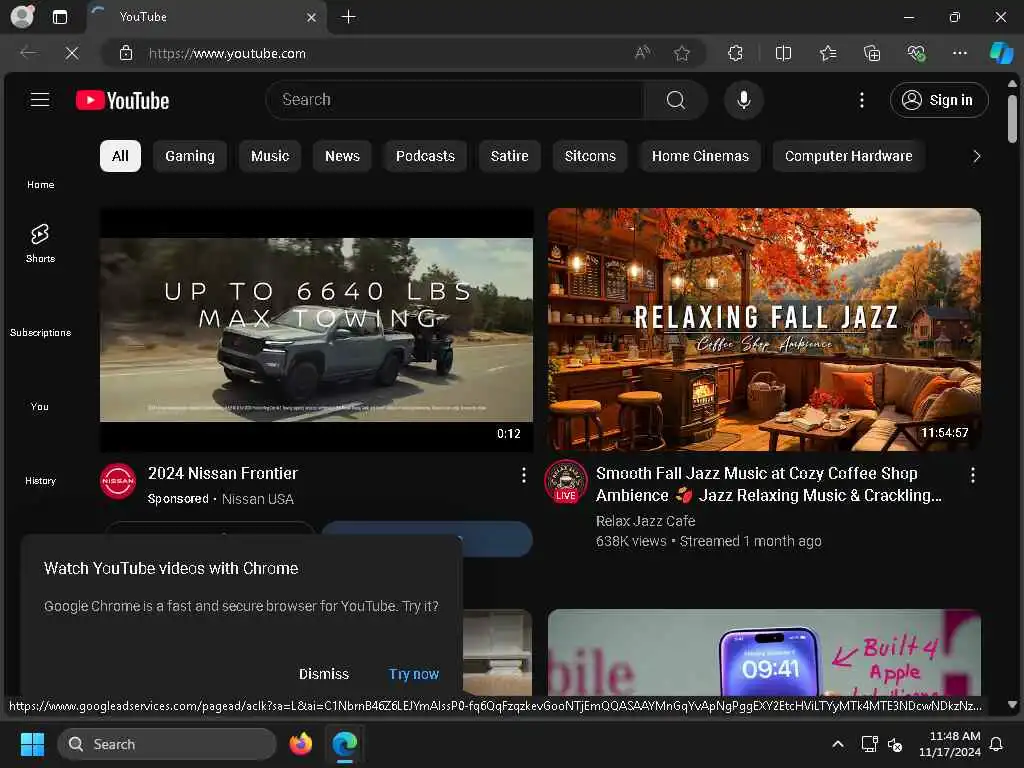Screen dimensions: 1024x768
Task: Open Edge Settings and more menu
Action: point(959,53)
